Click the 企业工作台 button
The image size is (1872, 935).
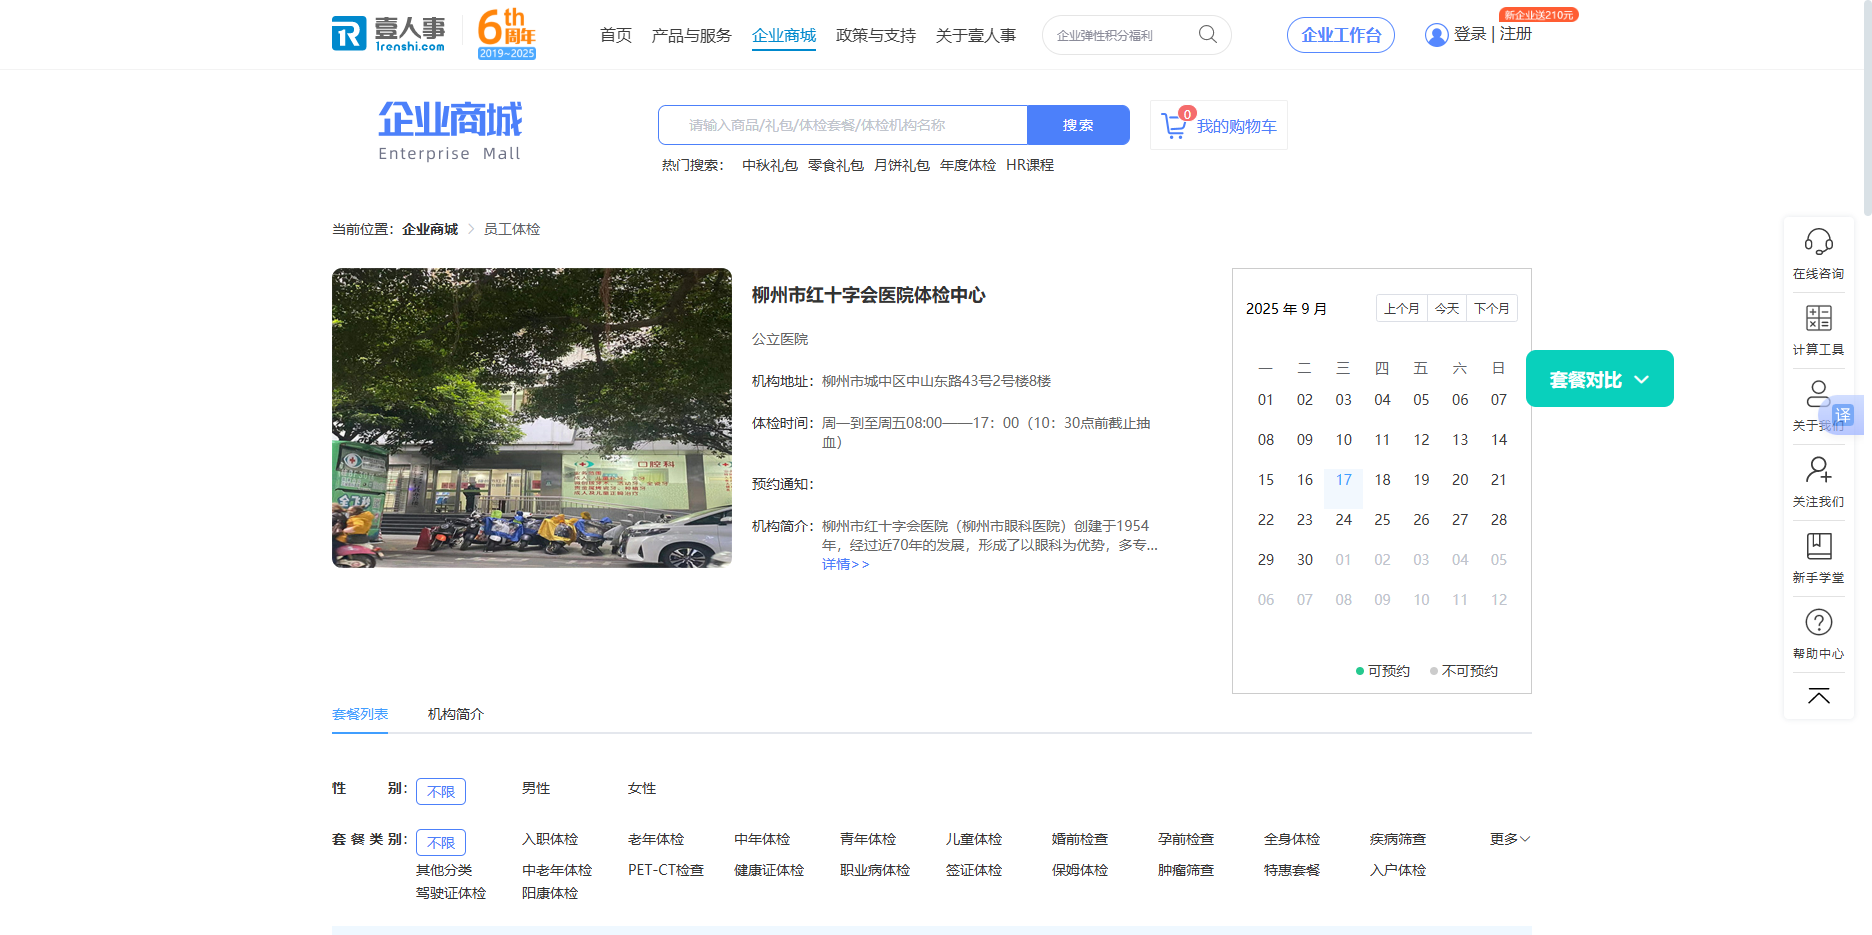[x=1341, y=35]
